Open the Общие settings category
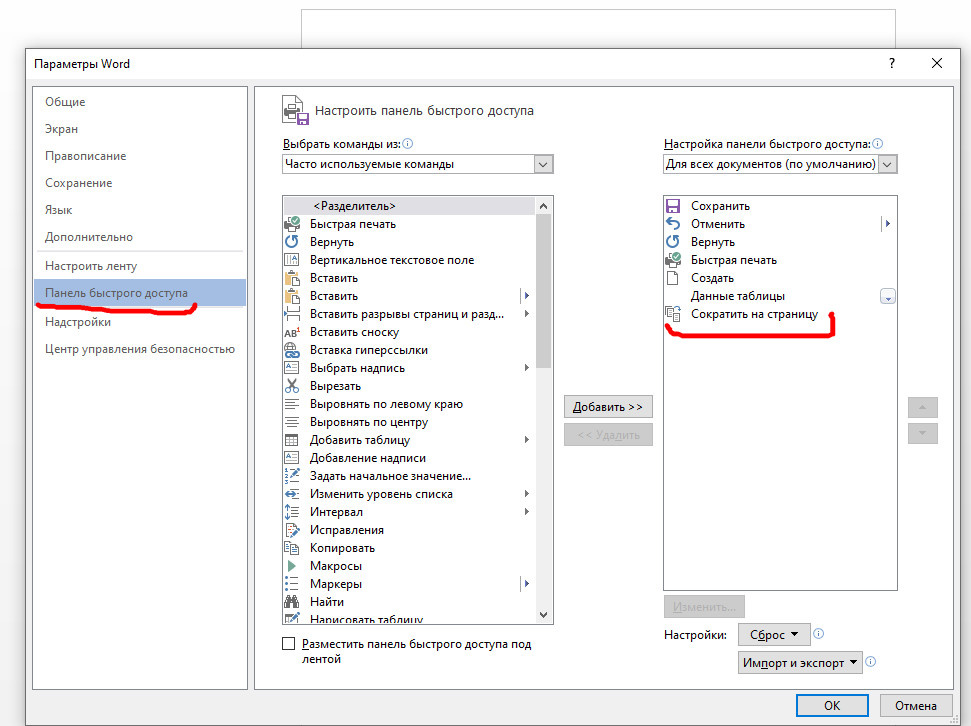The image size is (971, 726). (65, 102)
